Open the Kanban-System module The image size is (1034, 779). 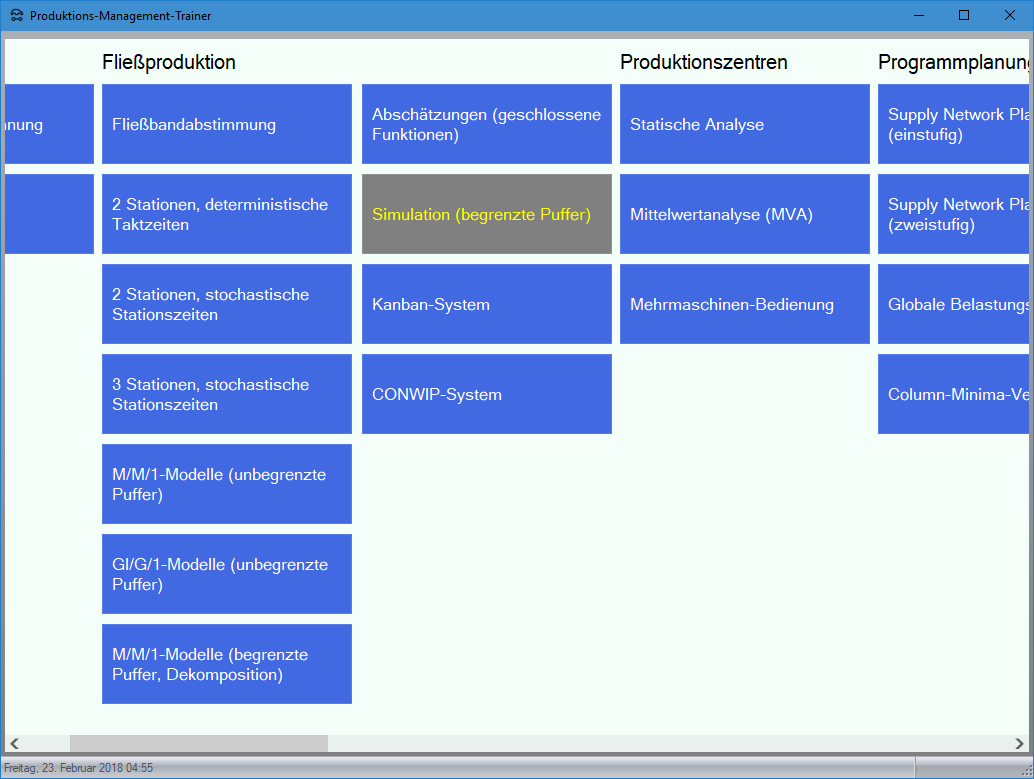[487, 304]
